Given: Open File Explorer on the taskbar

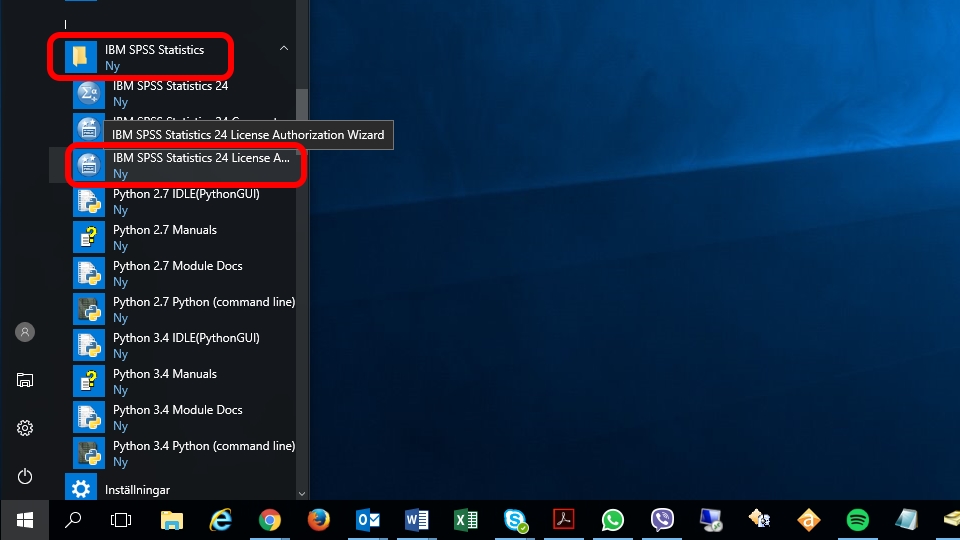Looking at the screenshot, I should pyautogui.click(x=171, y=520).
